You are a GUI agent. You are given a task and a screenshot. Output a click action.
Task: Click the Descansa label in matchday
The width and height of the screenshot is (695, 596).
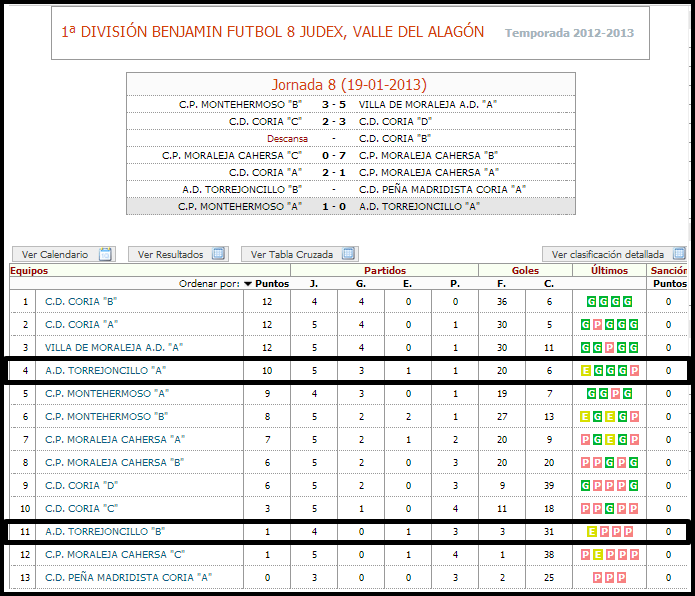pyautogui.click(x=287, y=139)
